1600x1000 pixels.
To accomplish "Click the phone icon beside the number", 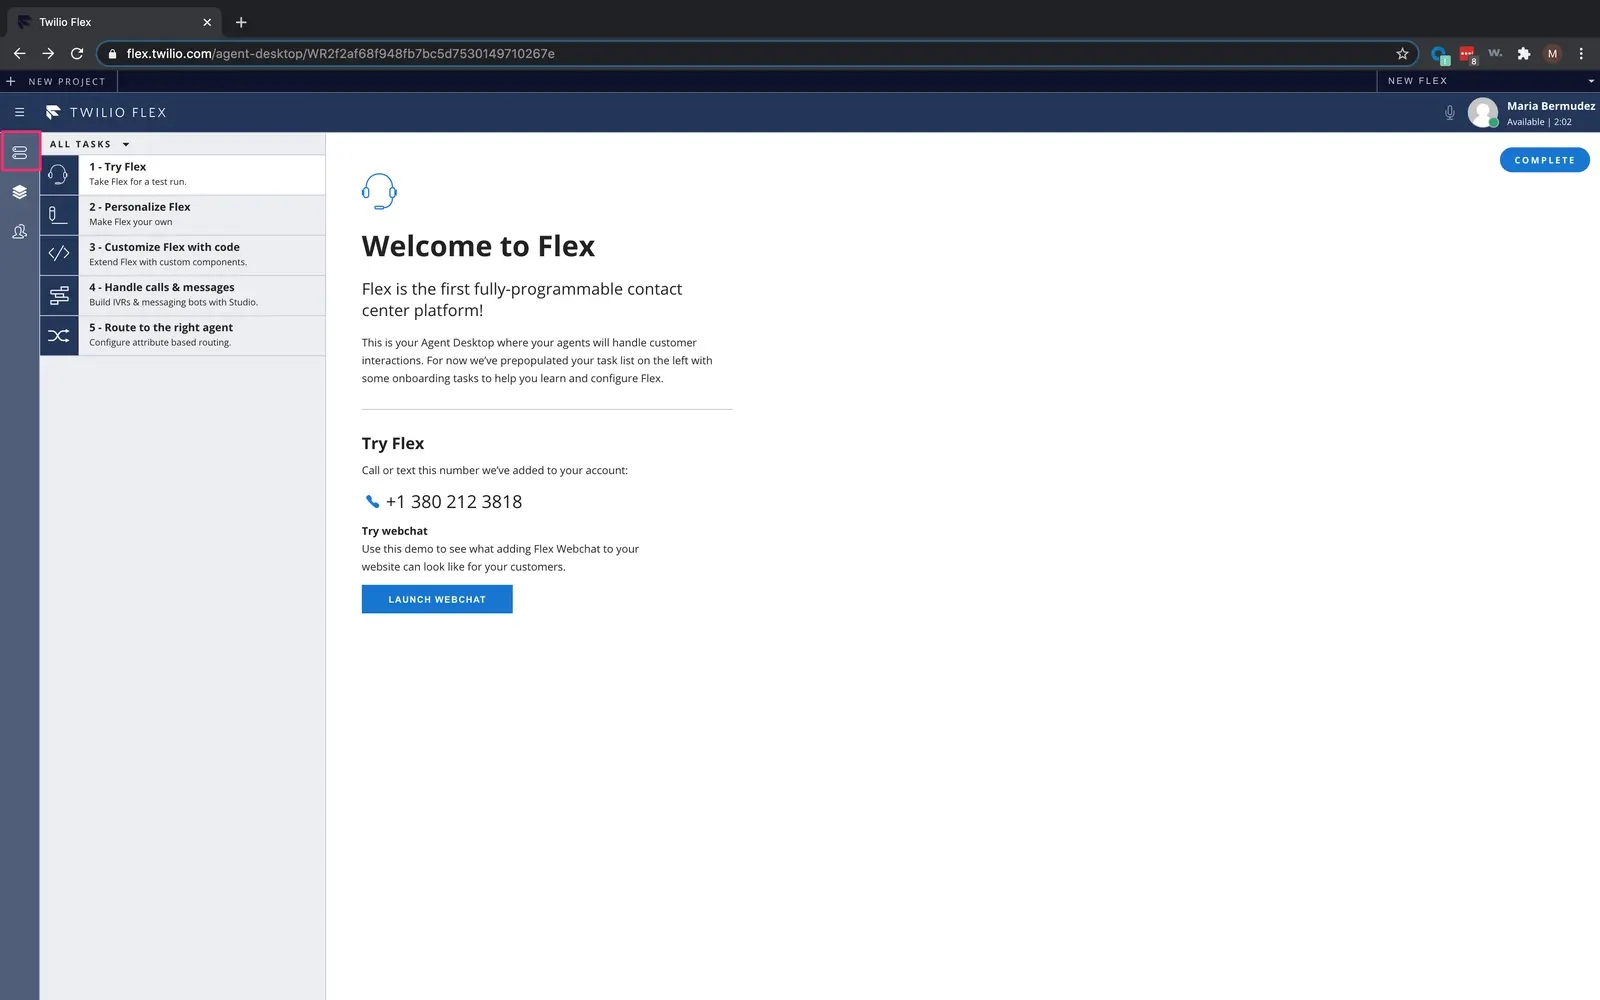I will point(372,502).
